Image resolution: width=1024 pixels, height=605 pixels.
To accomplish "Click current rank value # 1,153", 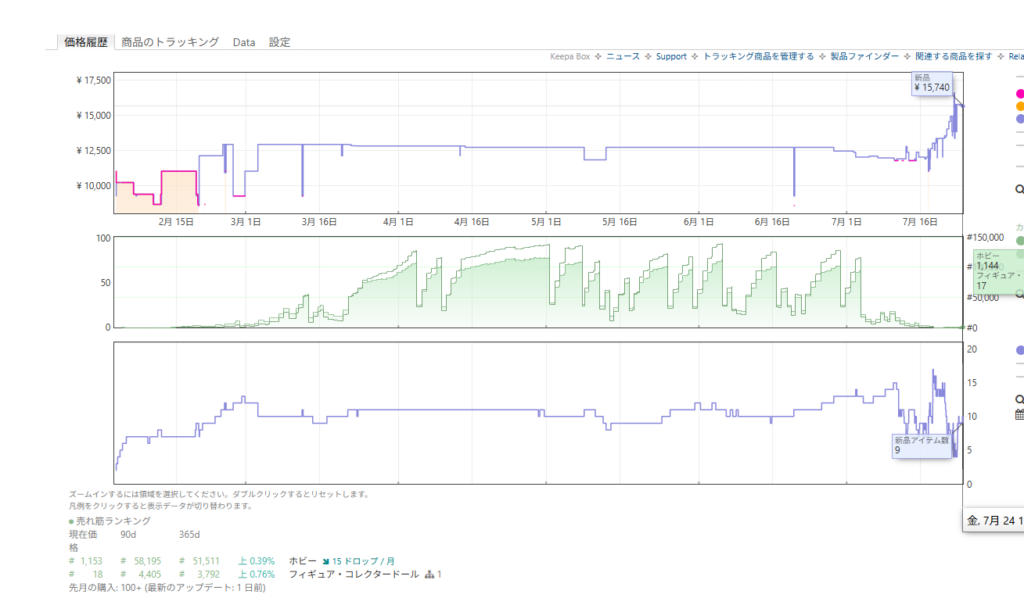I will coord(86,561).
